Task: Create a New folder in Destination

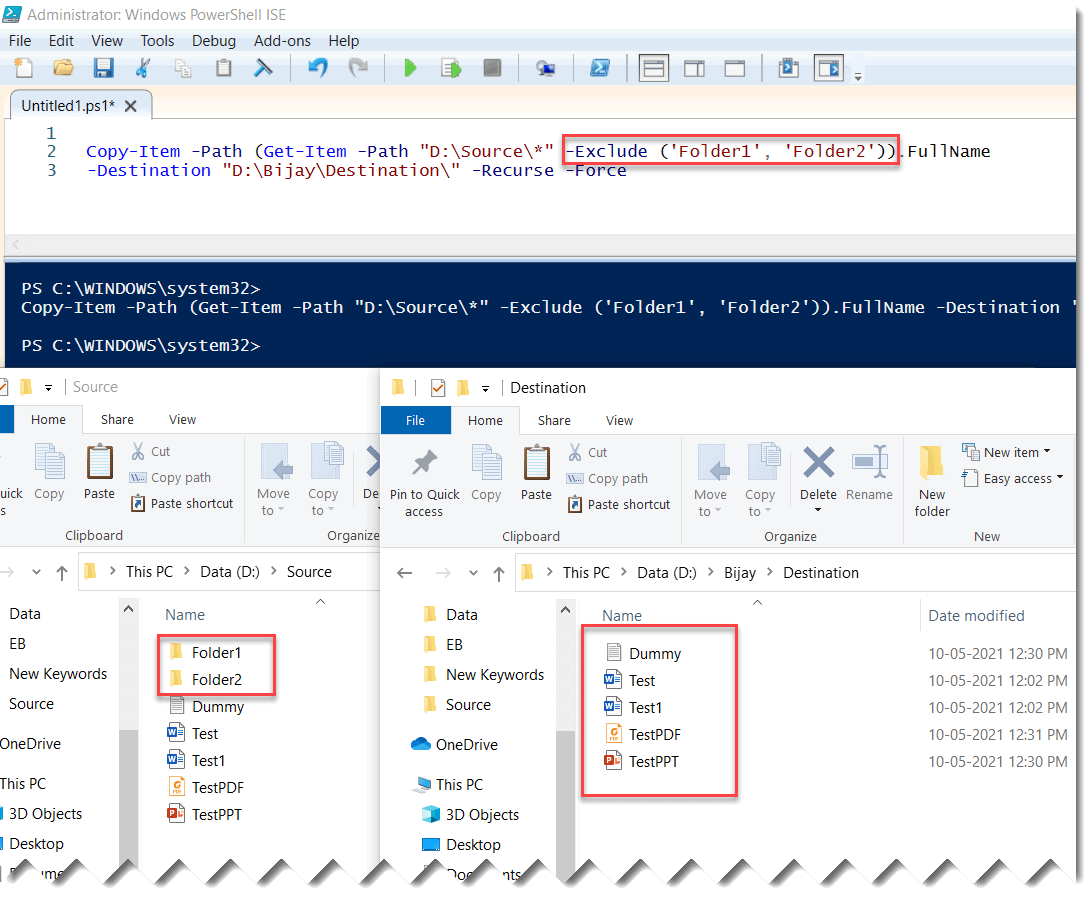Action: [x=931, y=478]
